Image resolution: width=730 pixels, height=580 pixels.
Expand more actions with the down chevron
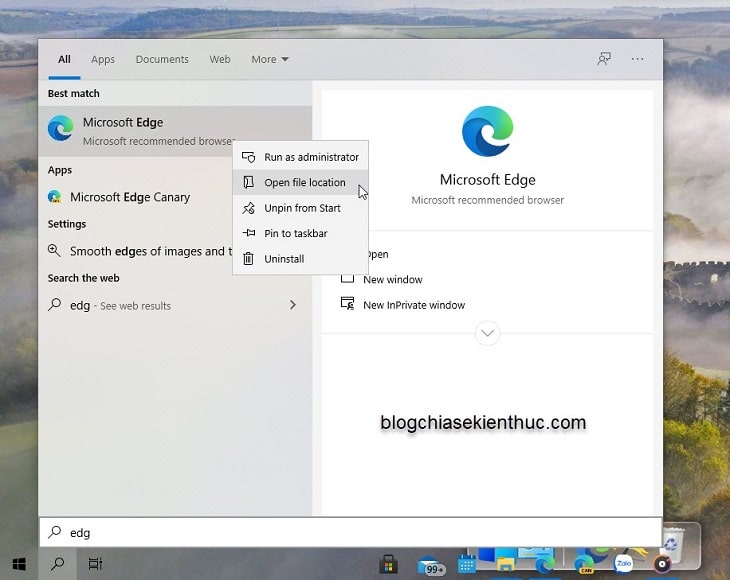[x=487, y=333]
